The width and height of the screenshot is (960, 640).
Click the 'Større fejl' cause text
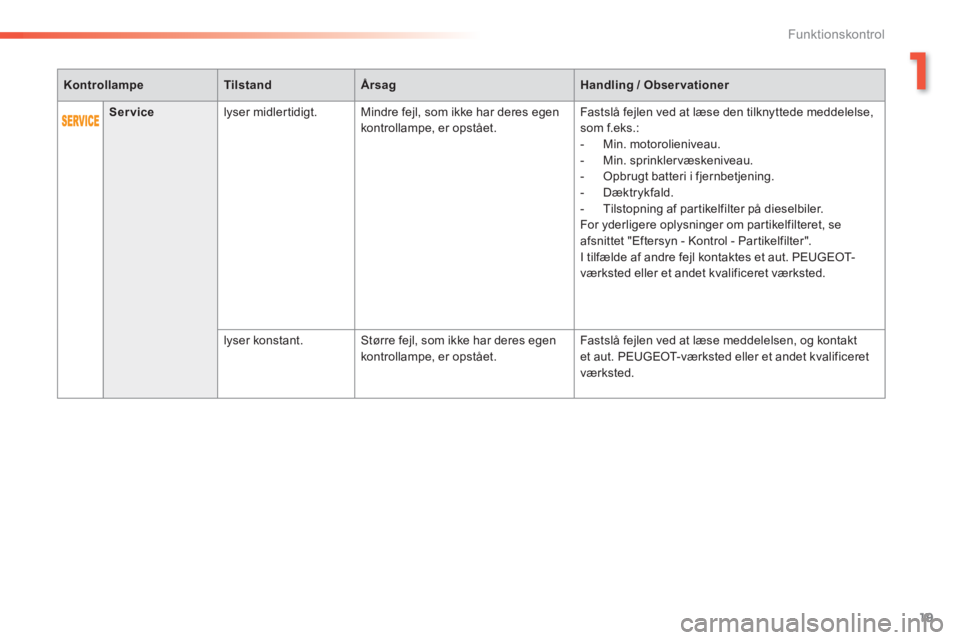tap(459, 348)
